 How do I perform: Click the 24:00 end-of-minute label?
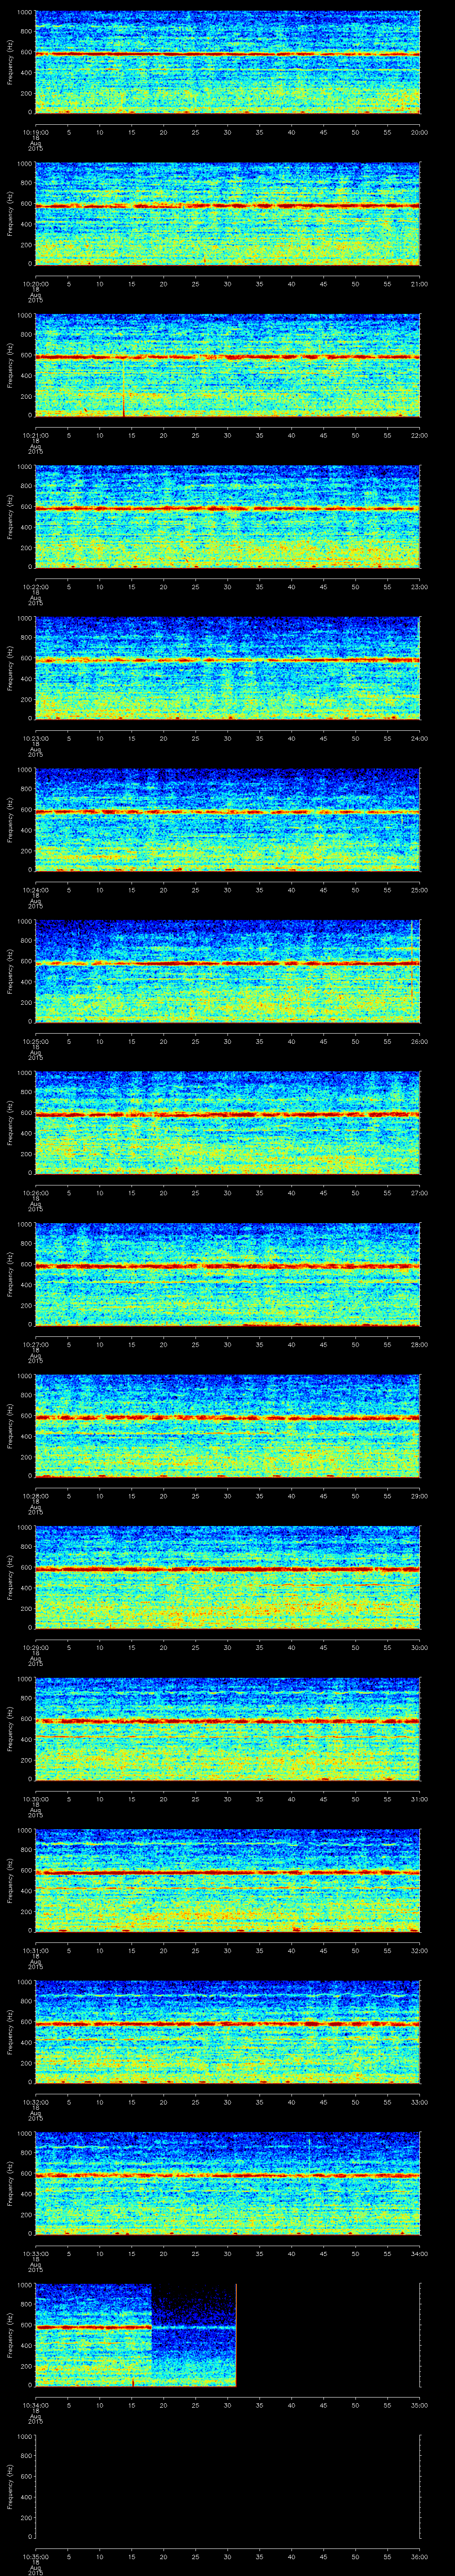(420, 738)
